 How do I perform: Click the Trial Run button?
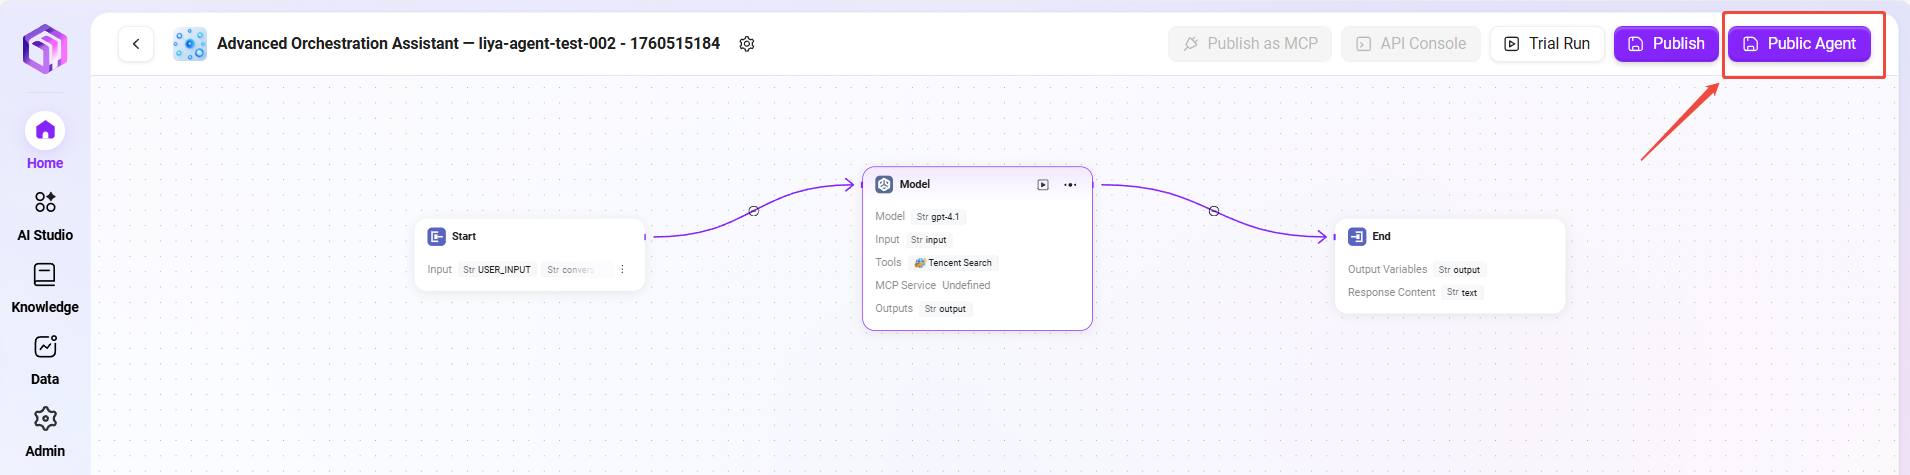[1547, 44]
